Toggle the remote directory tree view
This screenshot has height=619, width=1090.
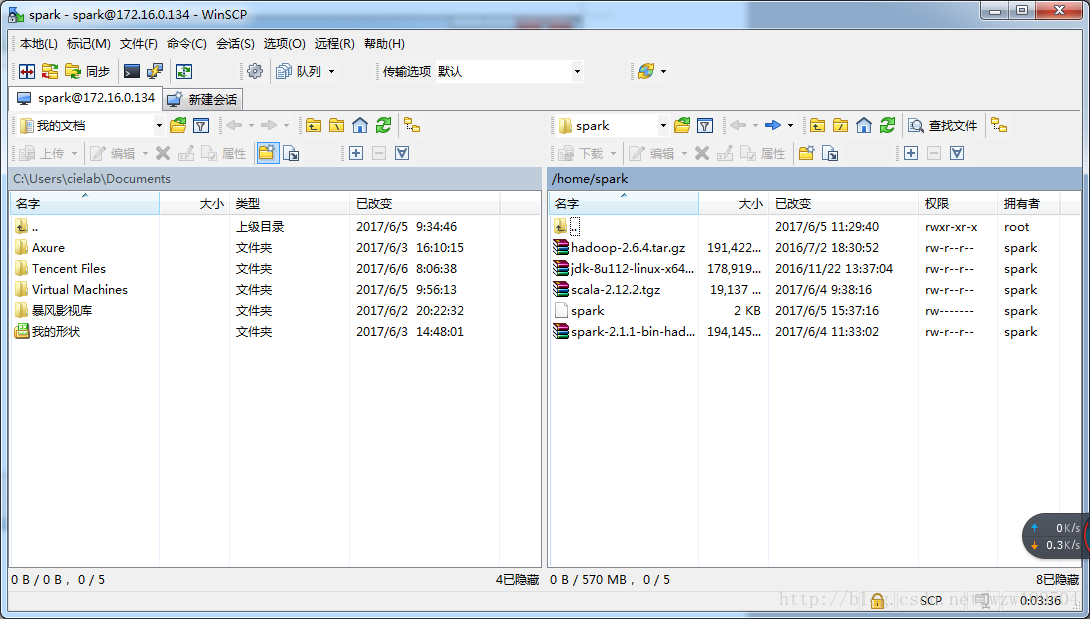pos(999,125)
